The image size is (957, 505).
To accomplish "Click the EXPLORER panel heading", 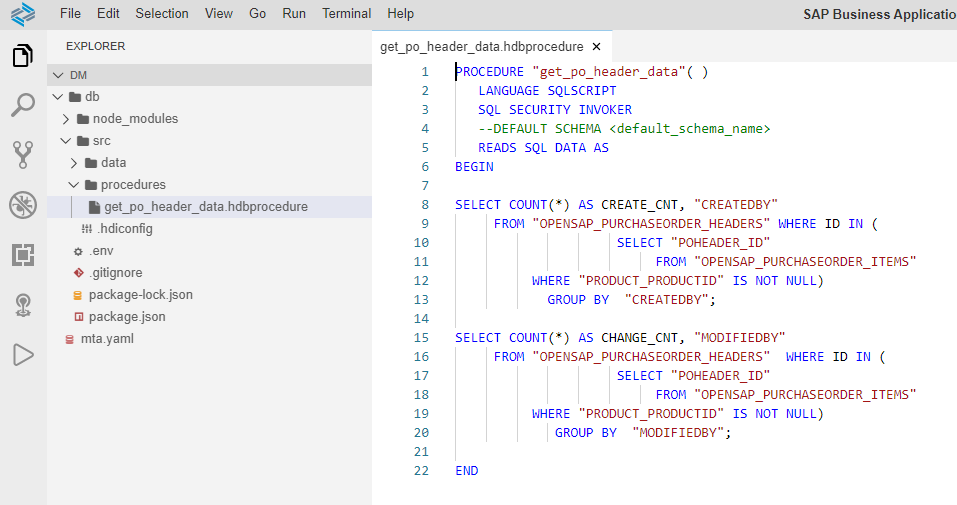I will 96,46.
